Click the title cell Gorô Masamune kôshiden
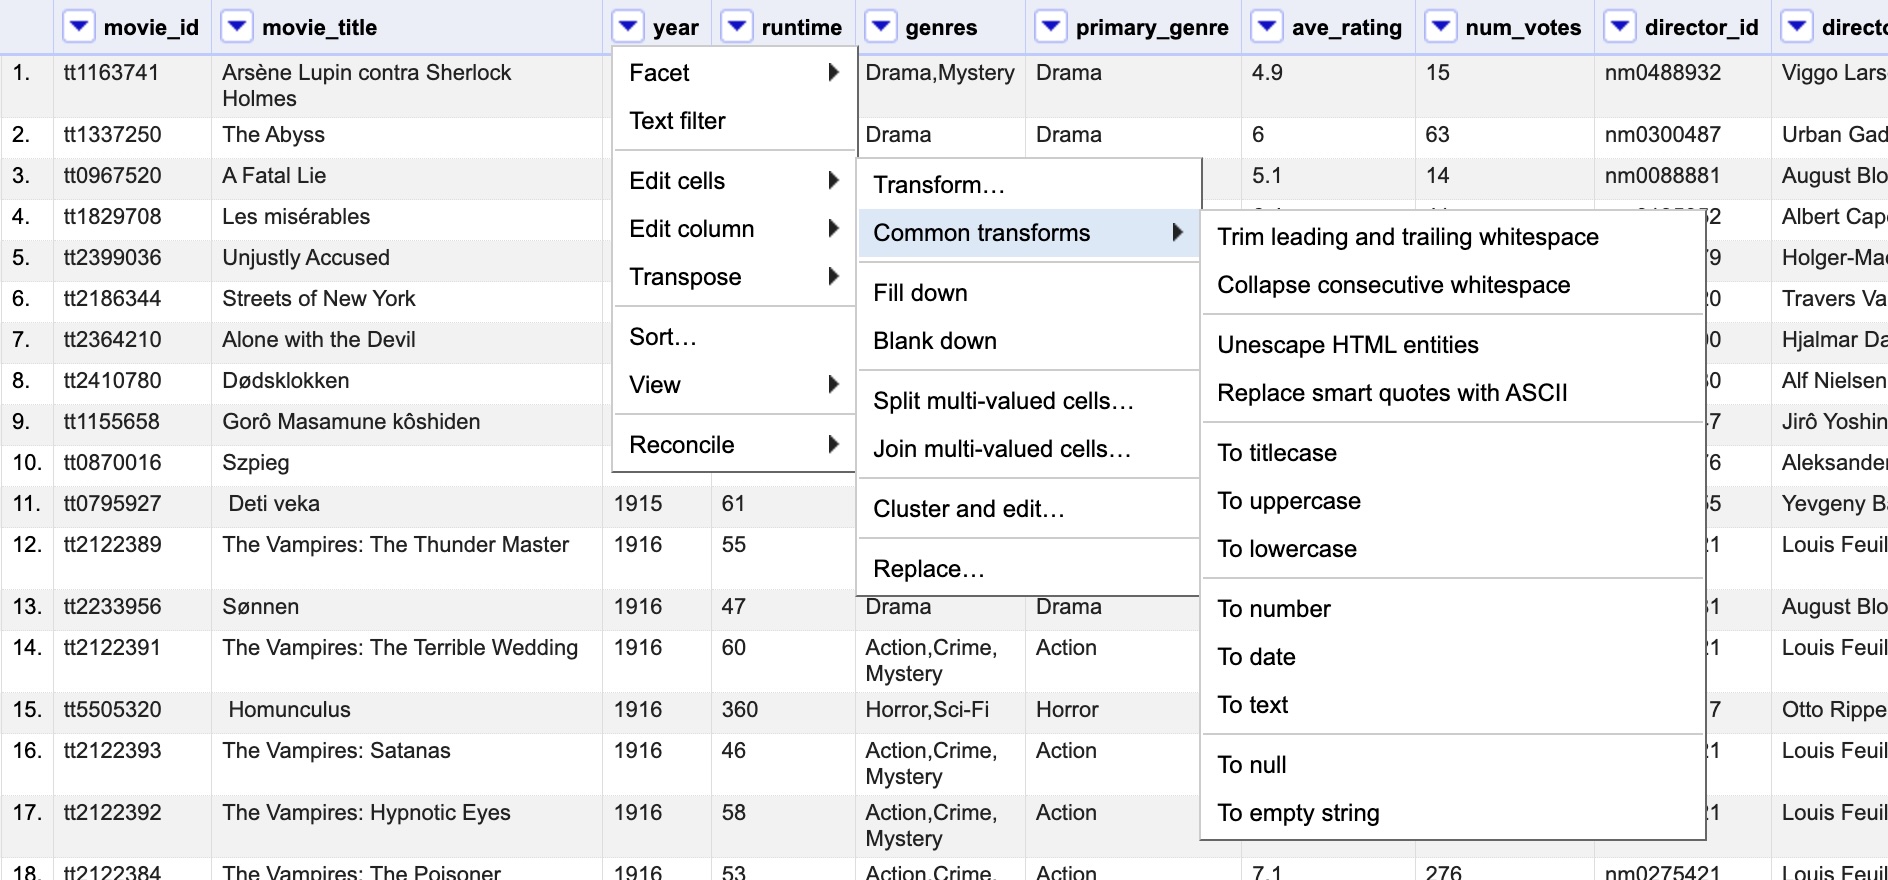The width and height of the screenshot is (1888, 880). (x=351, y=422)
